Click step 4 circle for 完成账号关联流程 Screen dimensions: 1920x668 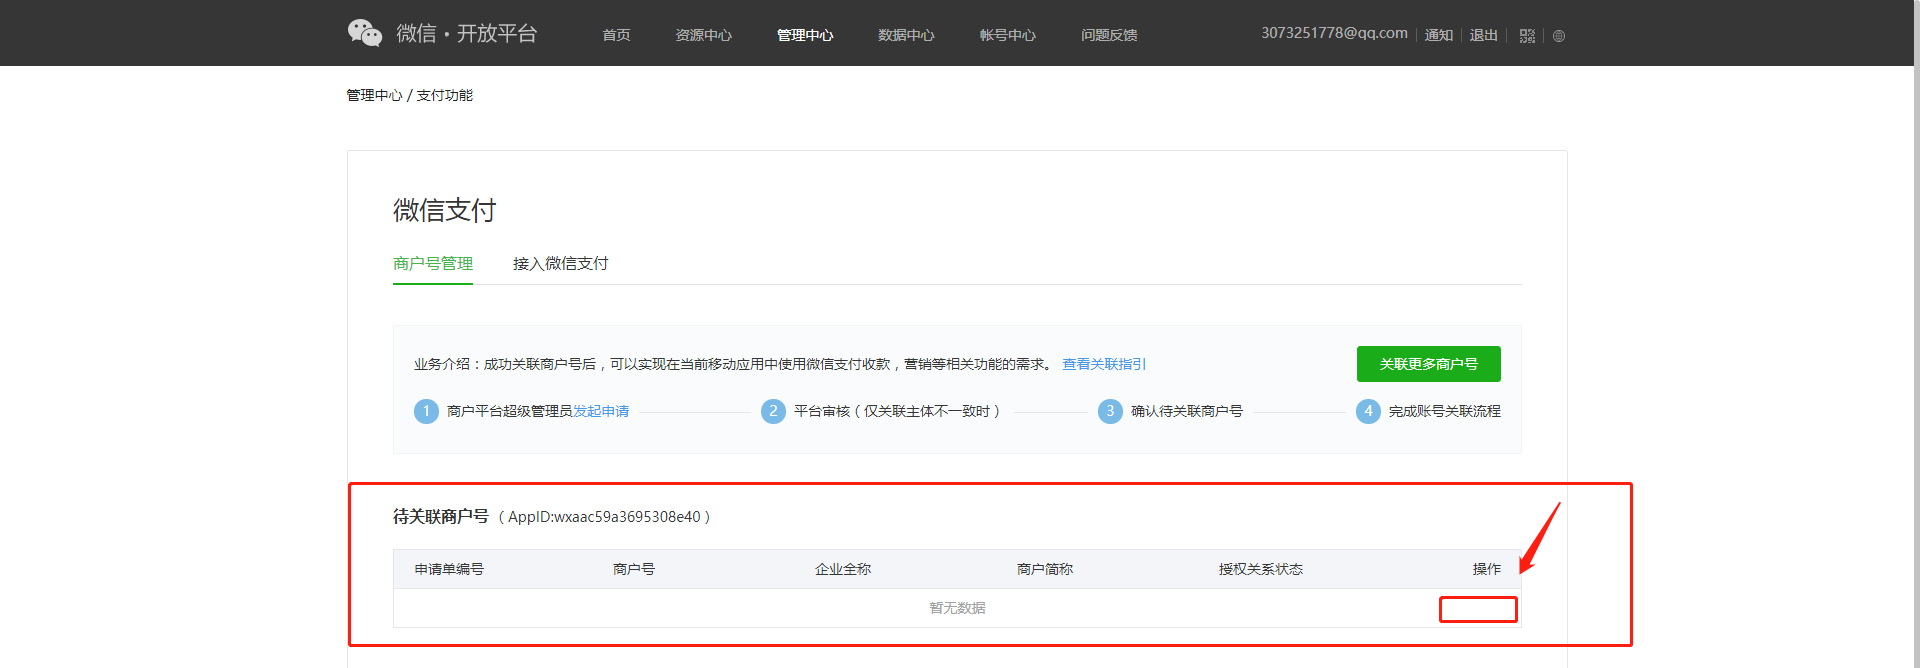click(x=1368, y=411)
